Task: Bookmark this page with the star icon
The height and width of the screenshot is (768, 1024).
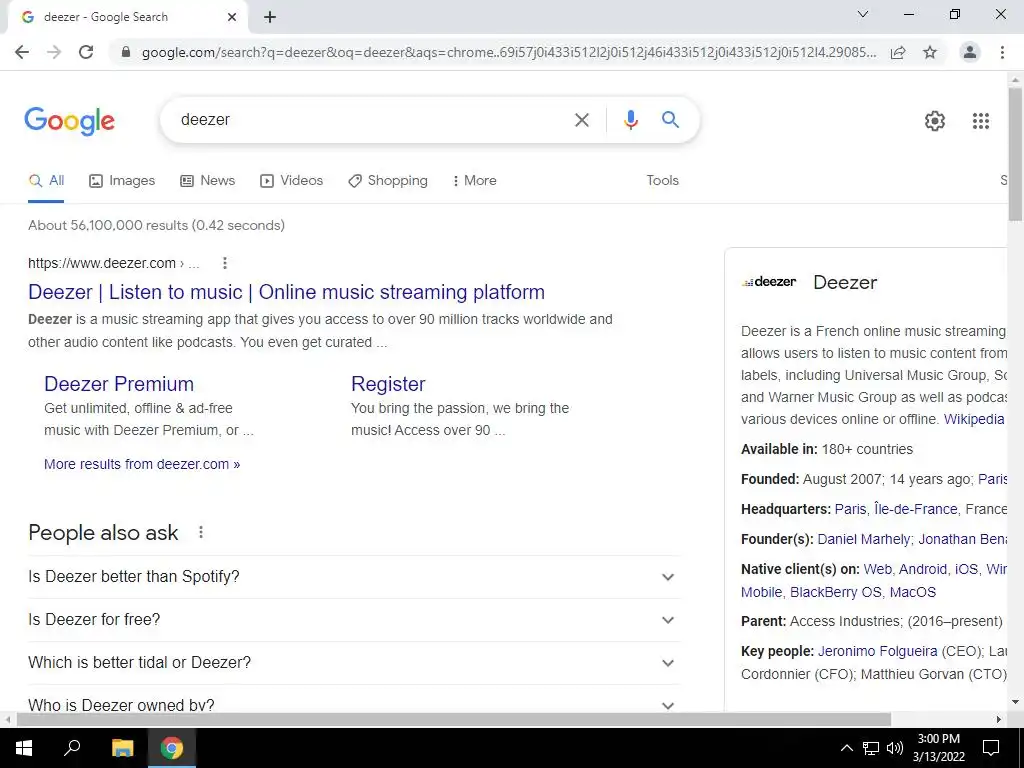Action: [x=930, y=52]
